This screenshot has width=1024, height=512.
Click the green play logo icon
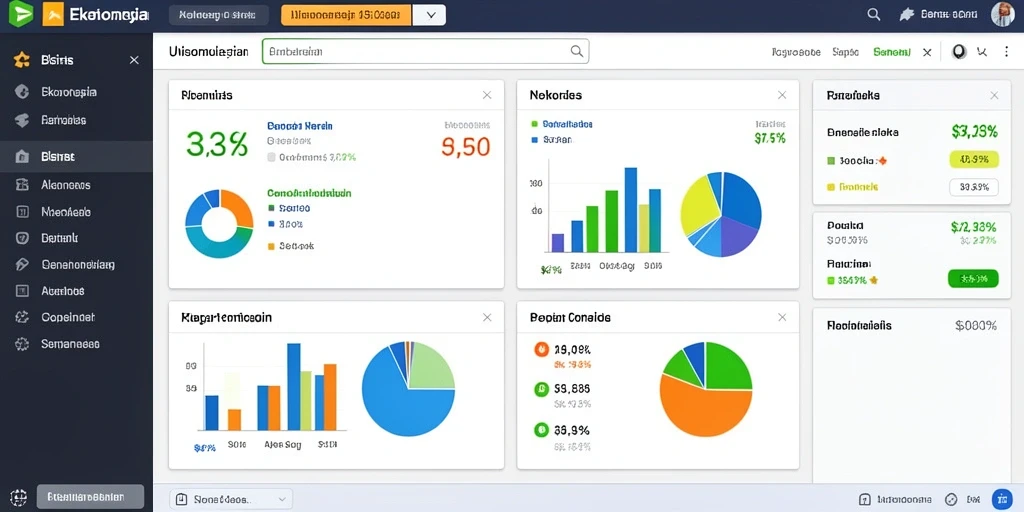point(20,14)
